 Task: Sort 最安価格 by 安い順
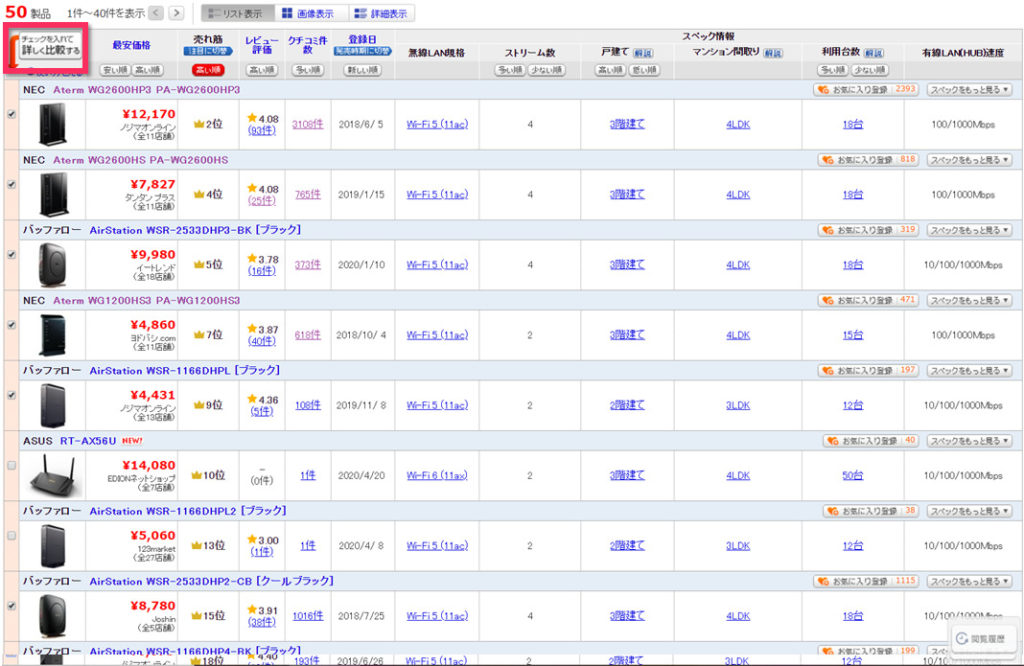115,70
